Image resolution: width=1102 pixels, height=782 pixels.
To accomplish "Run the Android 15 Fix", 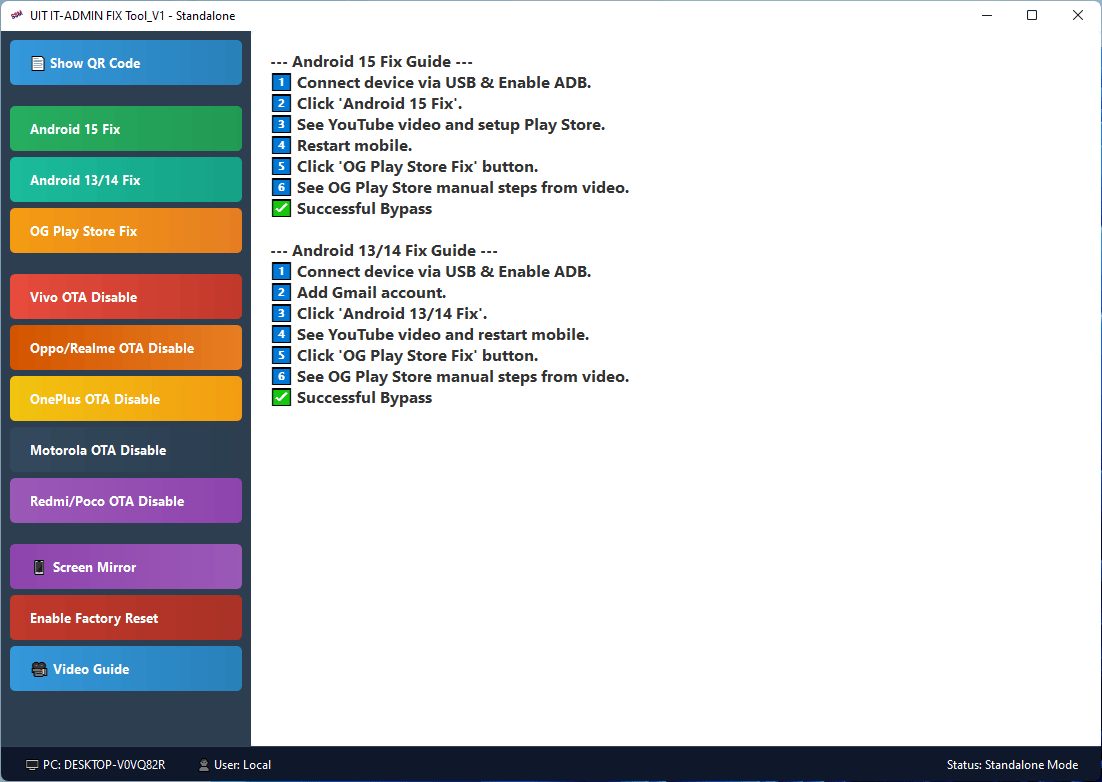I will click(x=126, y=128).
